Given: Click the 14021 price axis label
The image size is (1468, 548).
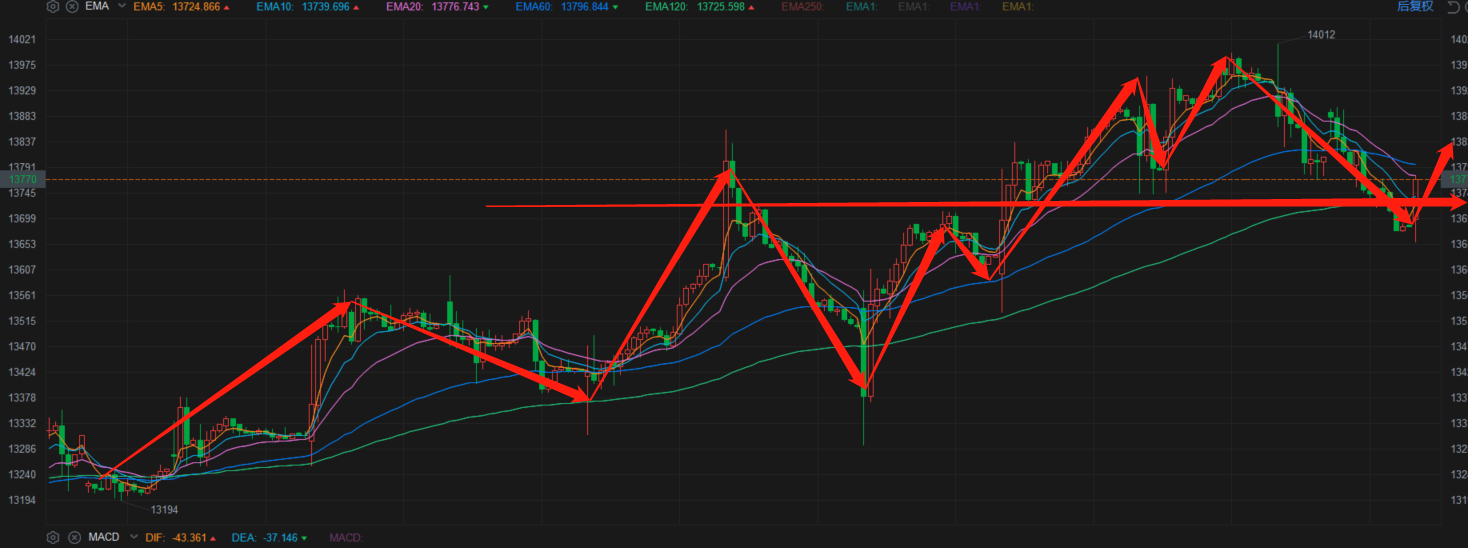Looking at the screenshot, I should point(22,40).
